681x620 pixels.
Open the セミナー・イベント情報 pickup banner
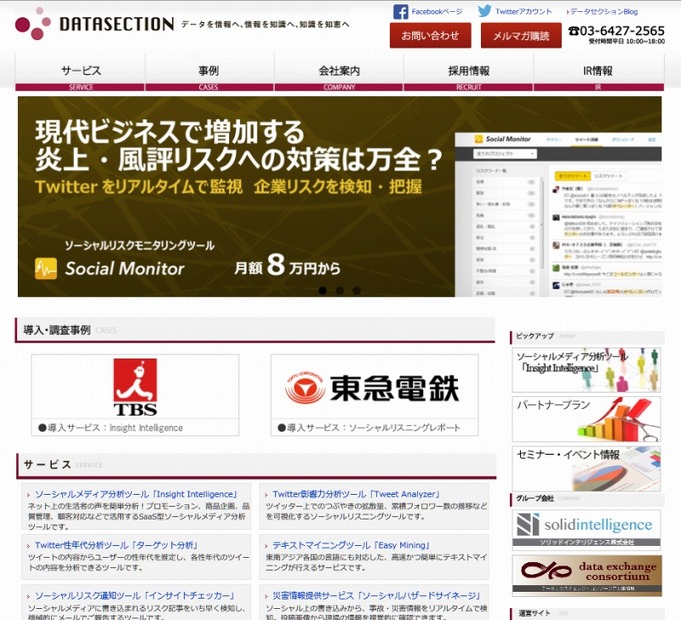(586, 468)
